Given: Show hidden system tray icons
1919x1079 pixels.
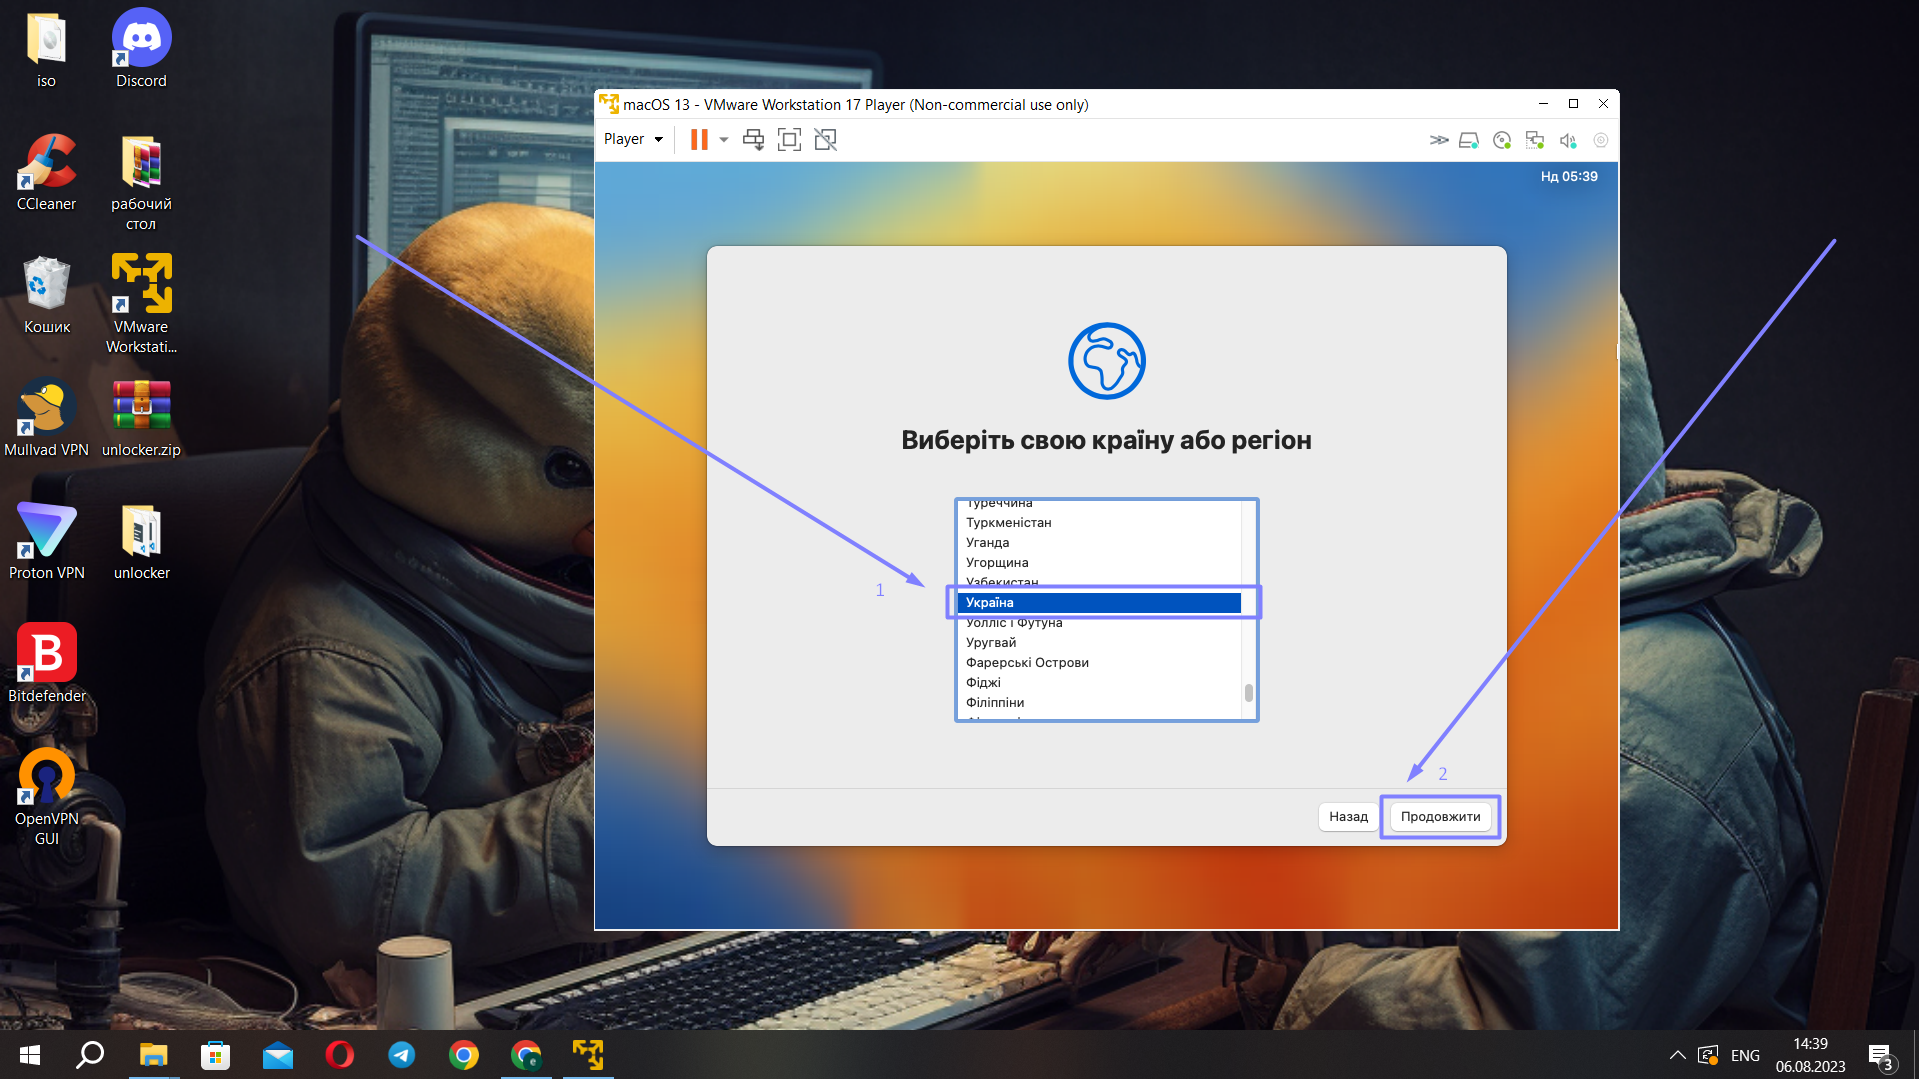Looking at the screenshot, I should [x=1677, y=1055].
